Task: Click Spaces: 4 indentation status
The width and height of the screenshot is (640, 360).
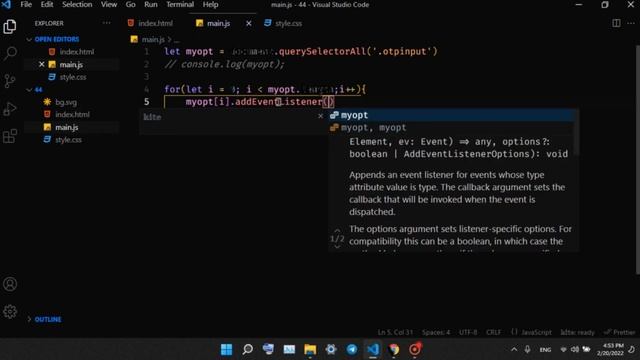Action: pos(436,332)
